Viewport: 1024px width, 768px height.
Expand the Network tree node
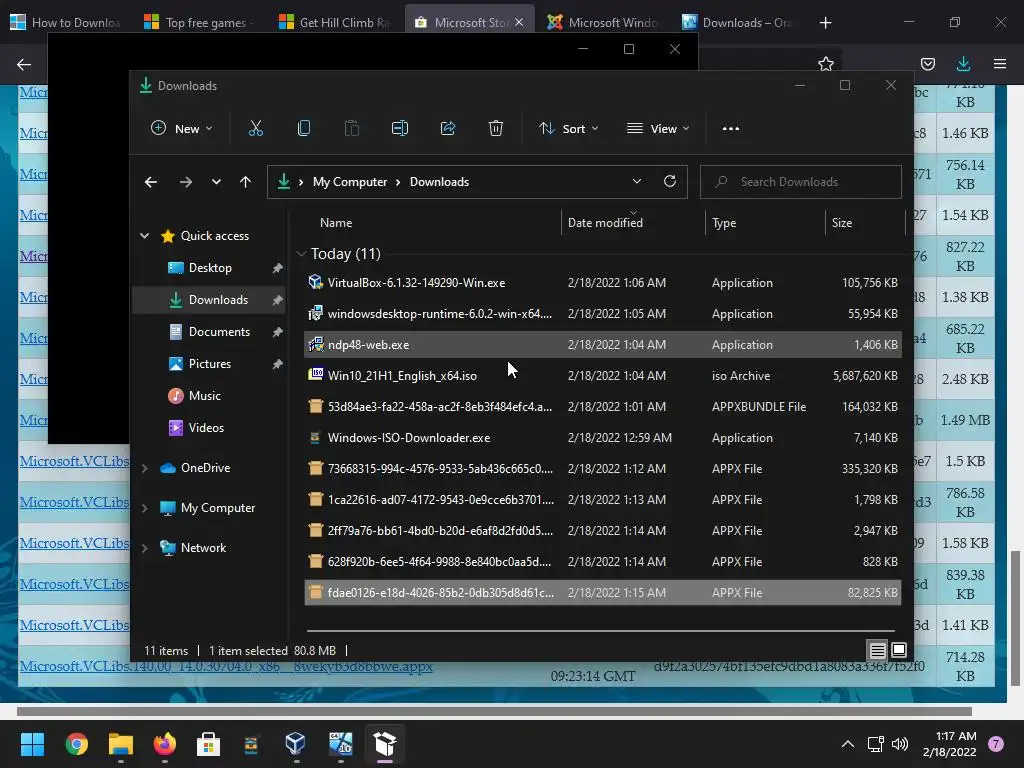[144, 548]
